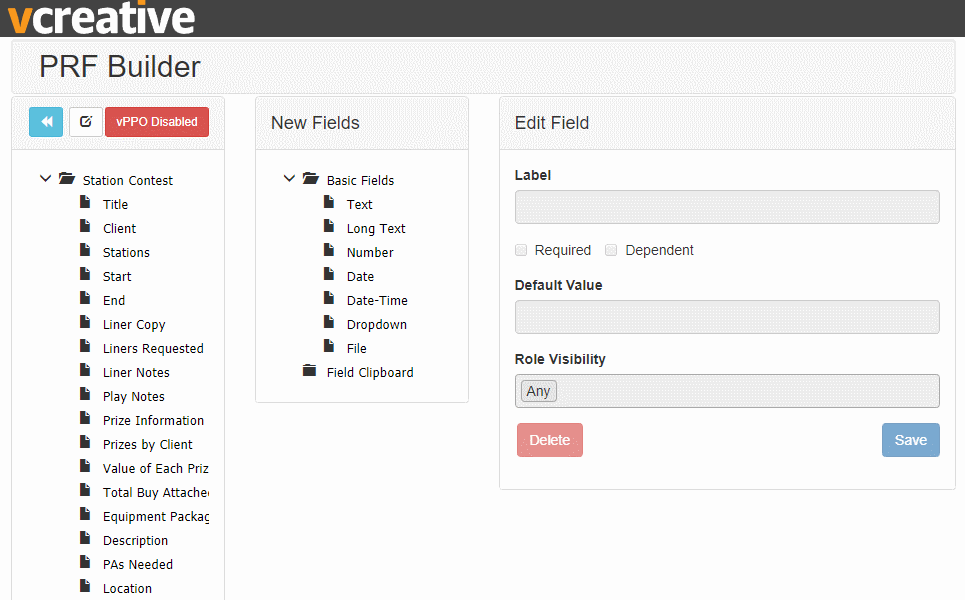Select the Start field in tree
Viewport: 965px width, 600px height.
click(x=117, y=276)
